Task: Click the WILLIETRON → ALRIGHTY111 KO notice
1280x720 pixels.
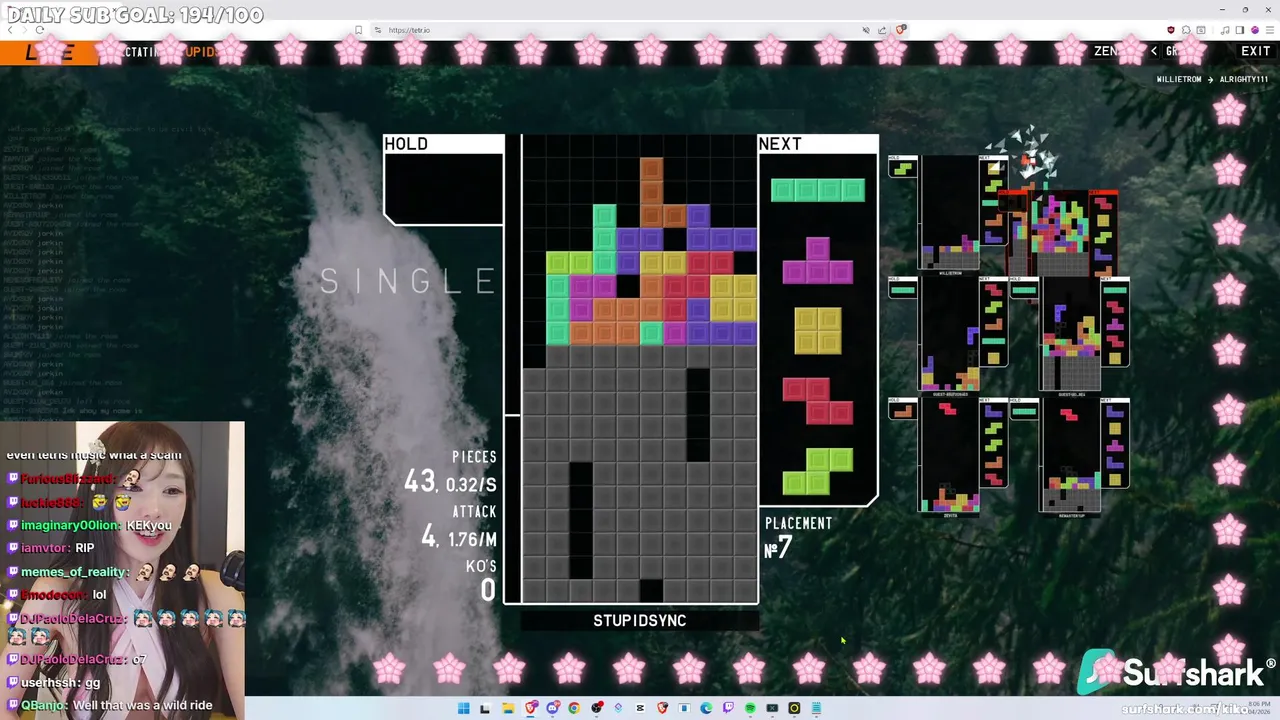Action: pos(1211,79)
